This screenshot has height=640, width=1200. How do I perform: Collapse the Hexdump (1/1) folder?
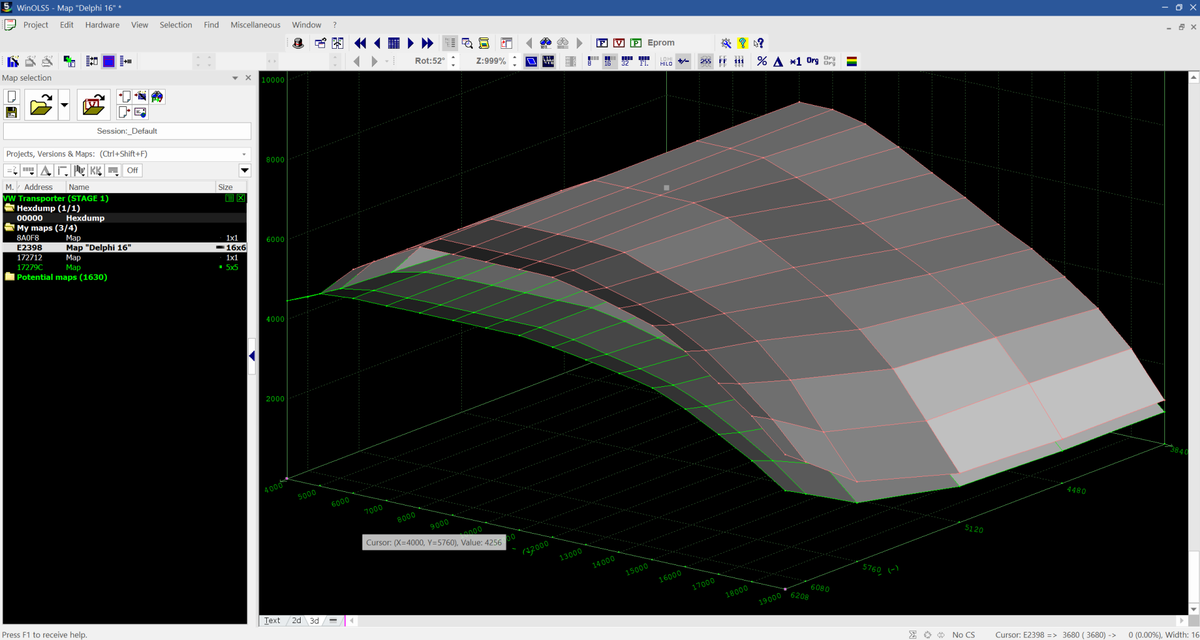tap(10, 208)
